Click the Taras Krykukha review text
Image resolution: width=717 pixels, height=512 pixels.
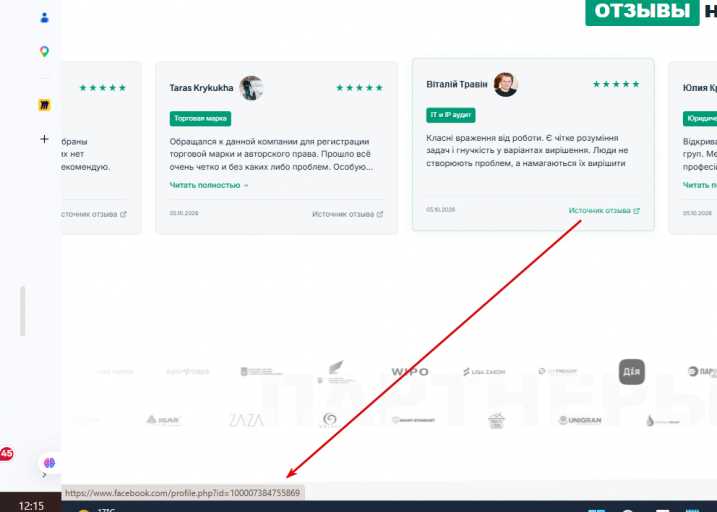click(x=272, y=154)
